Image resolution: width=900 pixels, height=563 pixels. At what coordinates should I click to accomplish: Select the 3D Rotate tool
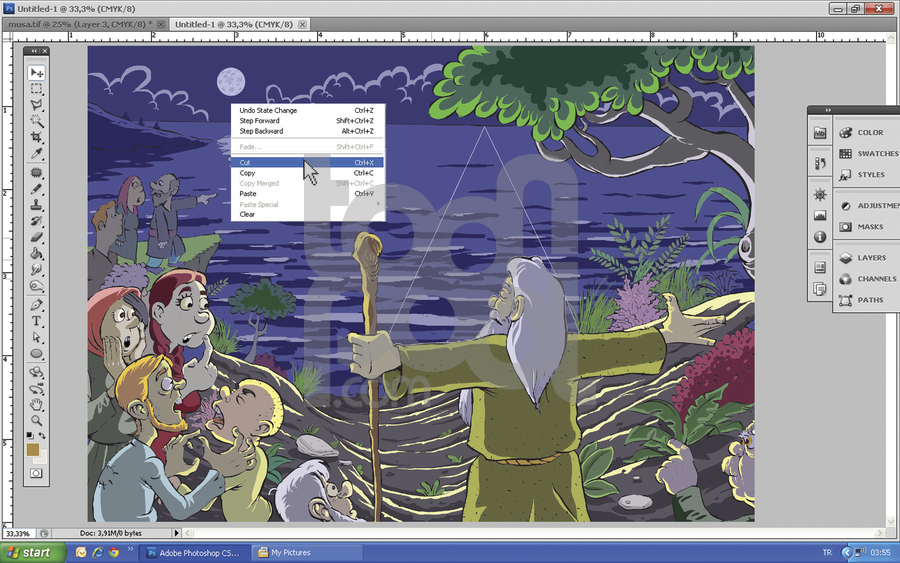(x=36, y=372)
